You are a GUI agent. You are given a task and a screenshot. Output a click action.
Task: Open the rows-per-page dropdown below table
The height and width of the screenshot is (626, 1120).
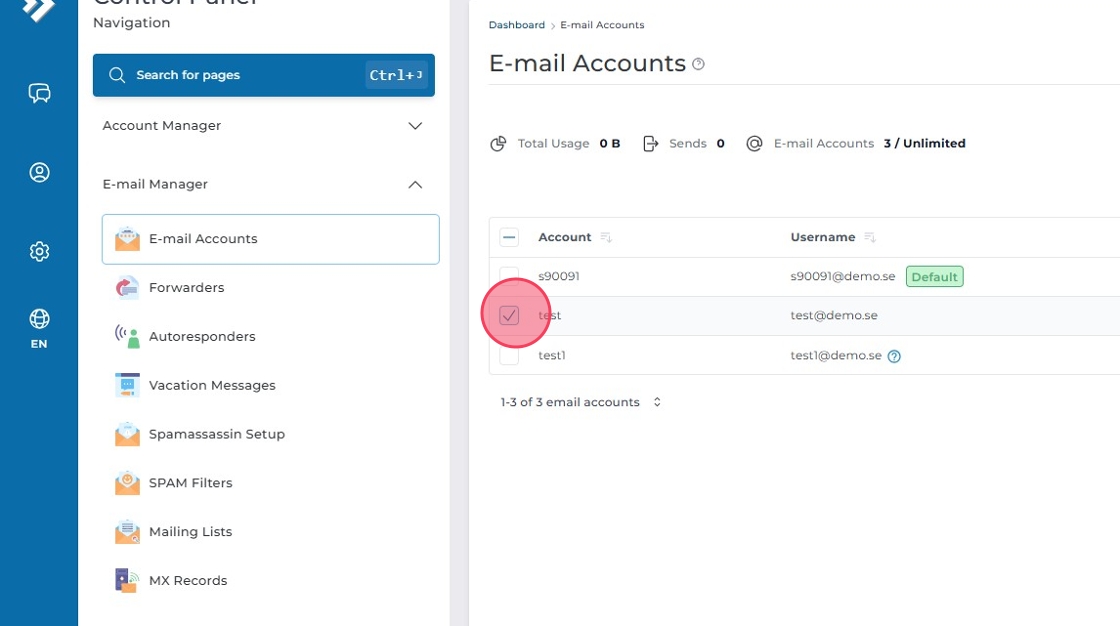(x=657, y=402)
